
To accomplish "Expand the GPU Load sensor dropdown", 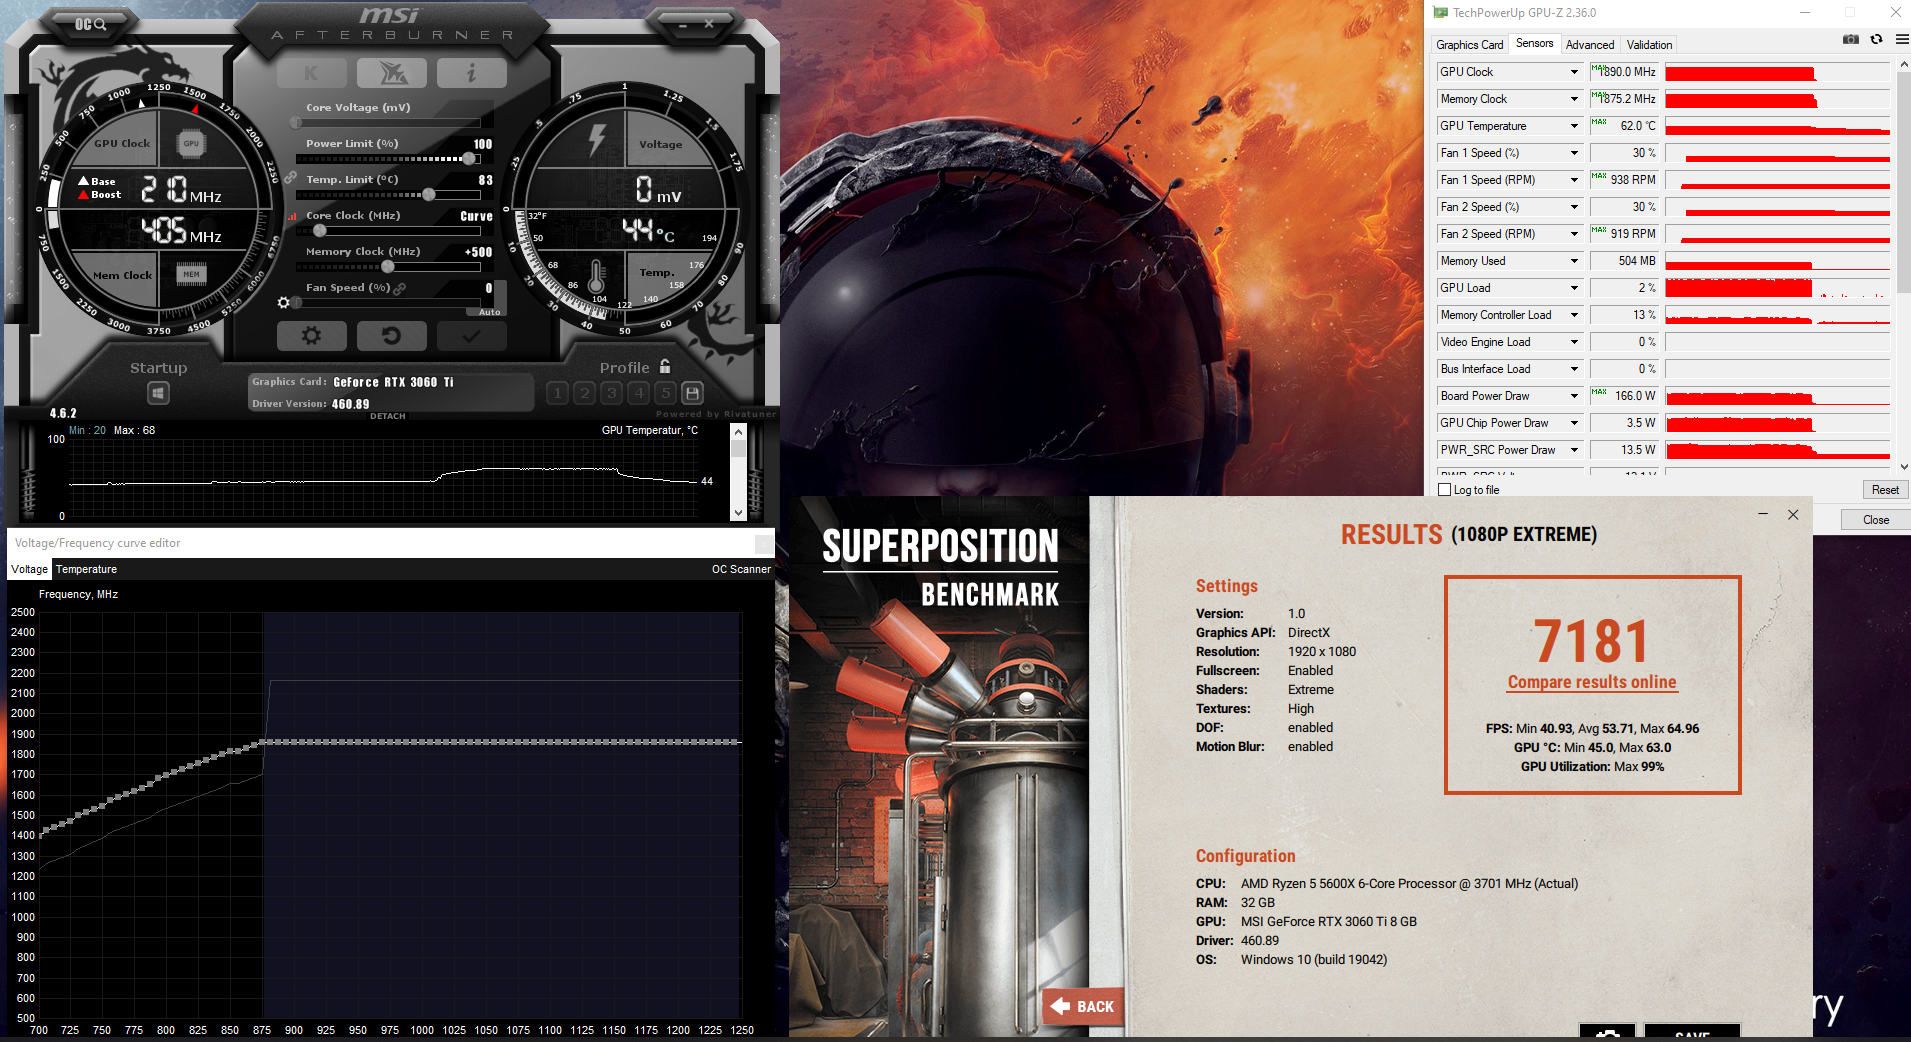I will [1574, 288].
